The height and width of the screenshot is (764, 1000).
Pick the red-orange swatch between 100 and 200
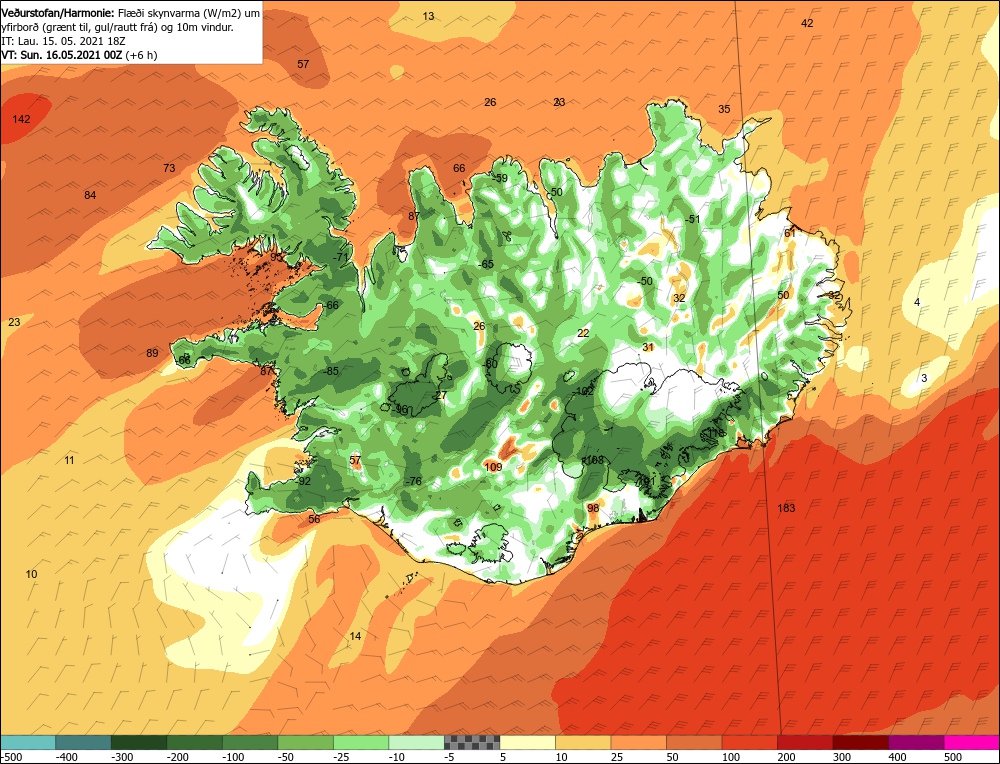click(x=749, y=742)
